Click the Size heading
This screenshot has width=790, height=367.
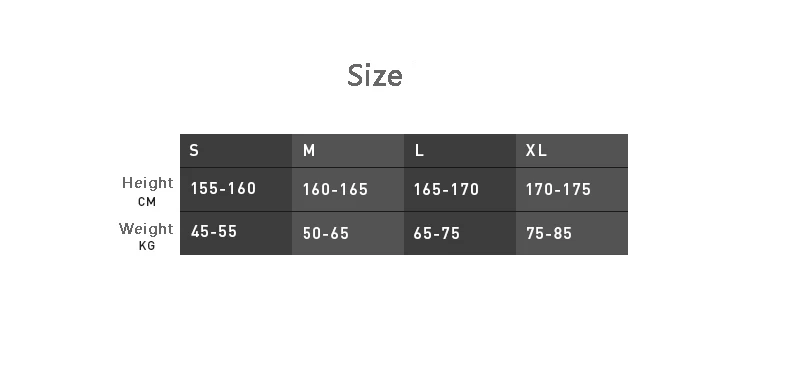click(x=375, y=76)
